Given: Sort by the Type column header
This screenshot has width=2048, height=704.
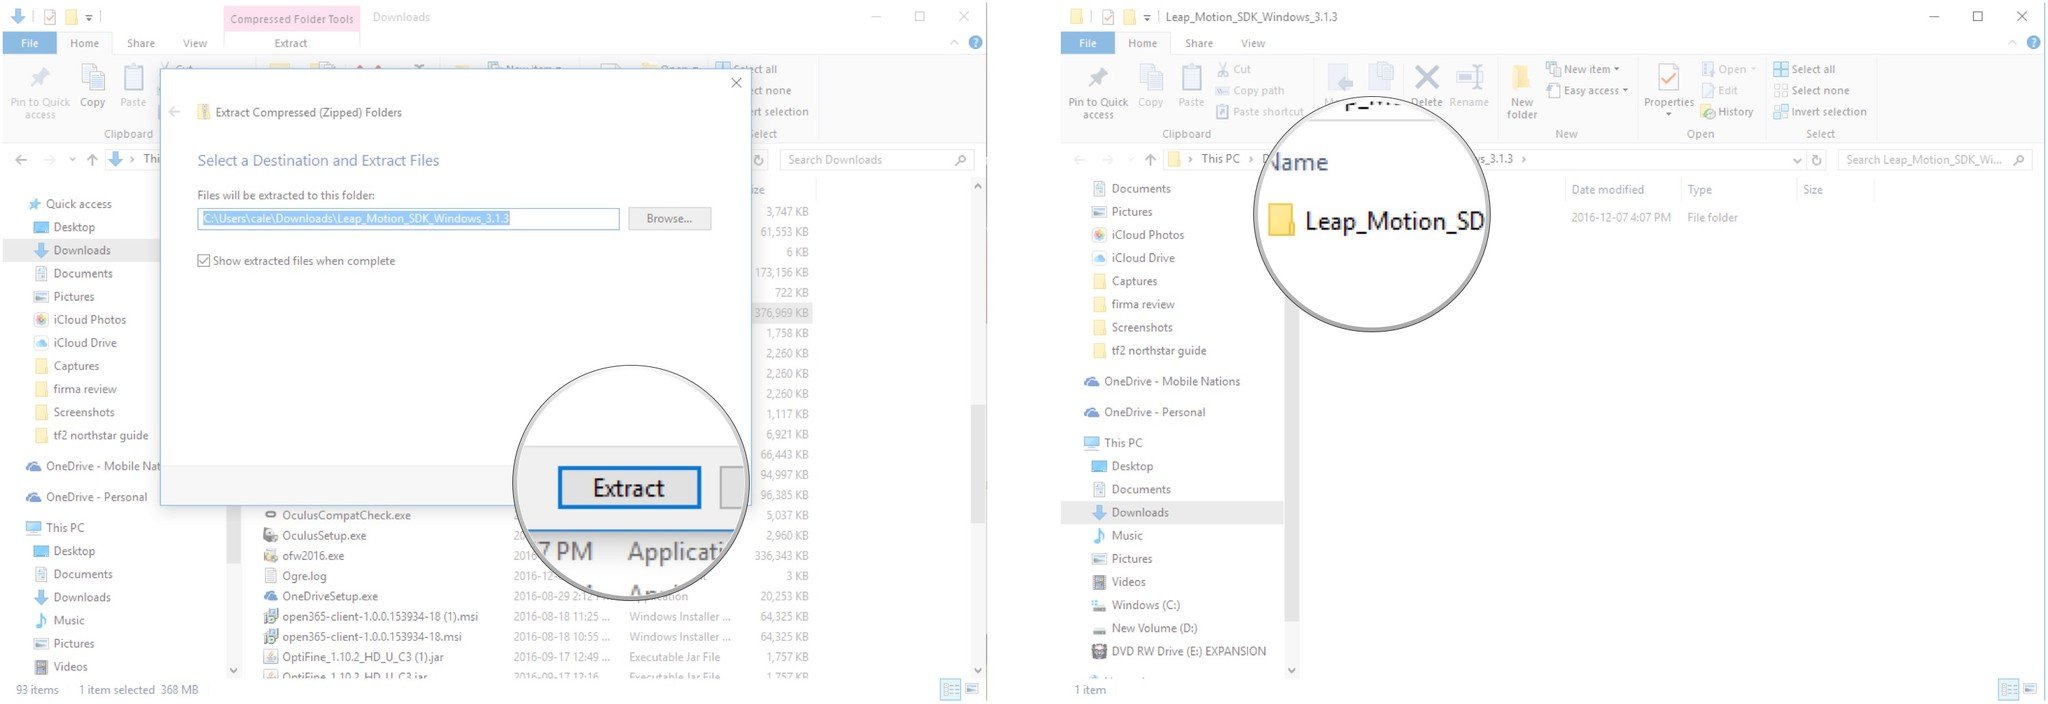Looking at the screenshot, I should coord(1699,189).
